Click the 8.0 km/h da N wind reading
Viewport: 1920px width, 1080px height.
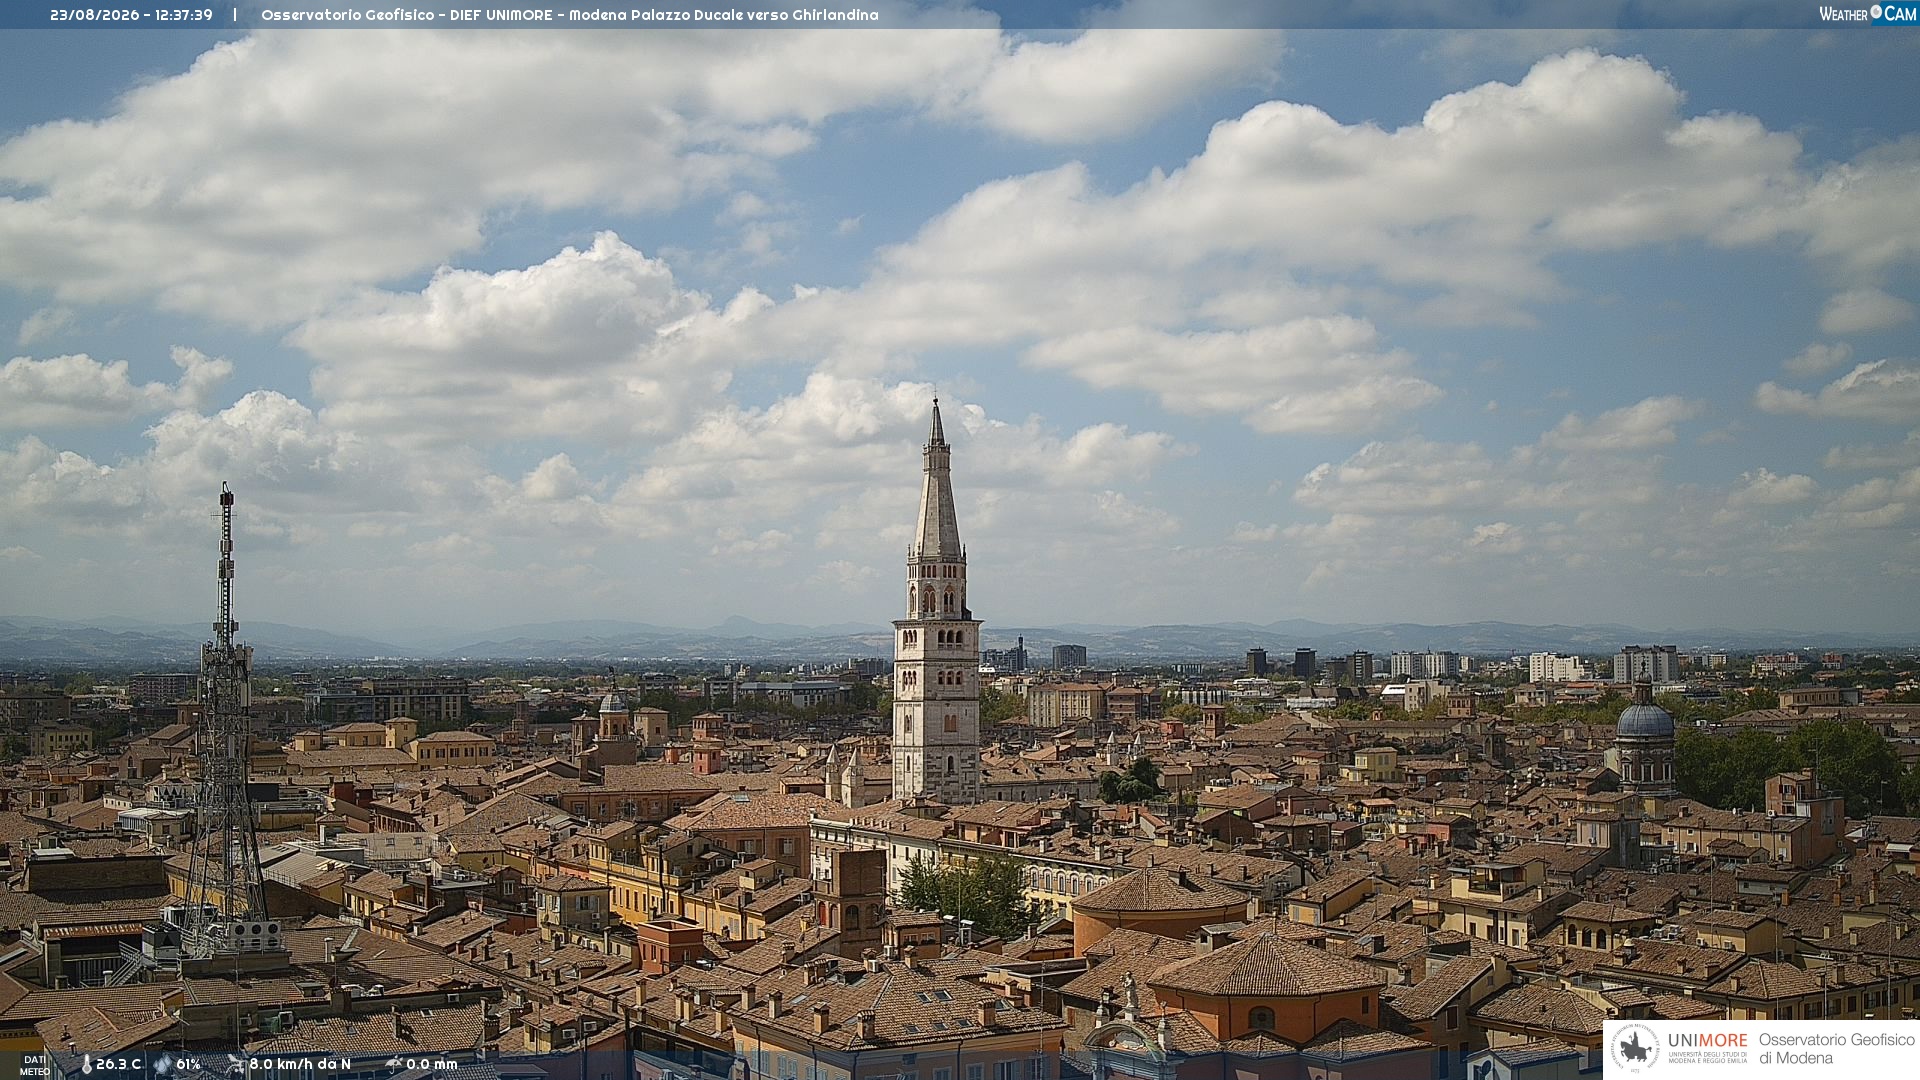point(300,1065)
